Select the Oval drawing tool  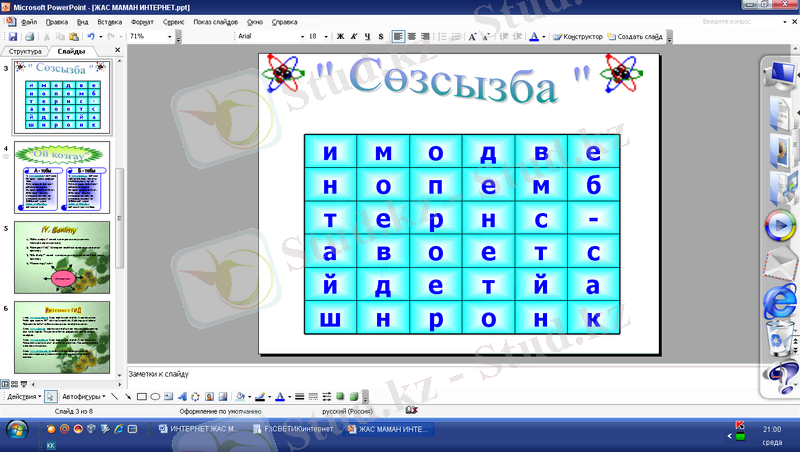pyautogui.click(x=155, y=397)
